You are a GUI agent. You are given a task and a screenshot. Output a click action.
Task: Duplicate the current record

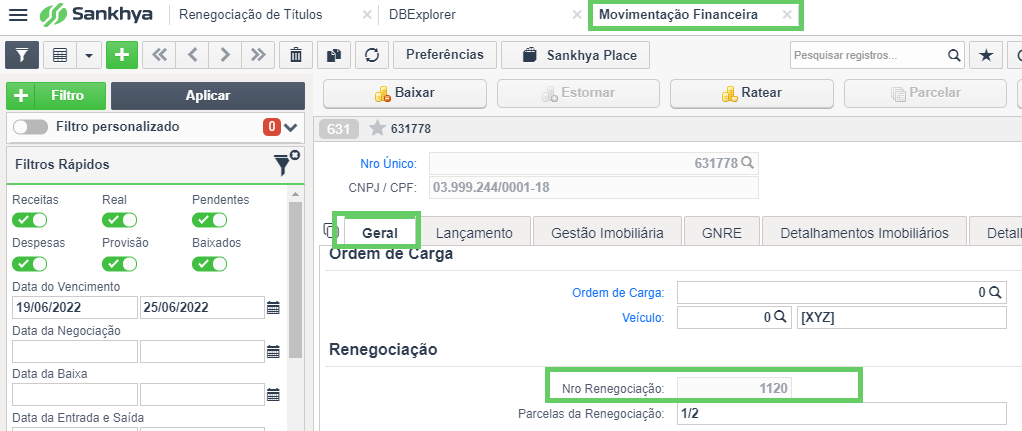tap(334, 55)
